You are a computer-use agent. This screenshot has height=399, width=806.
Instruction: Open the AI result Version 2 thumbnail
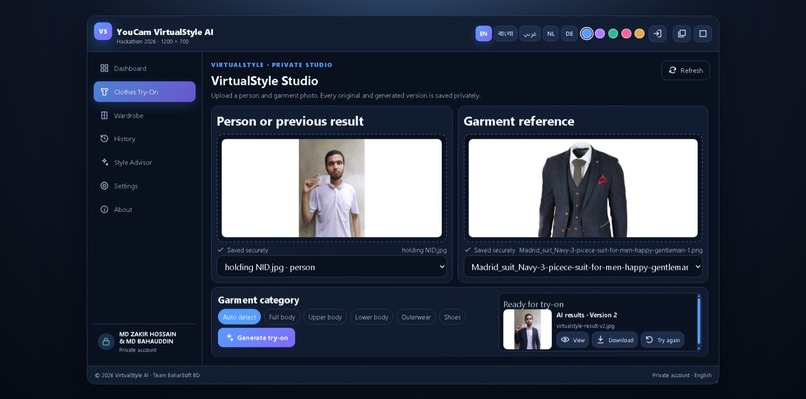[x=527, y=330]
